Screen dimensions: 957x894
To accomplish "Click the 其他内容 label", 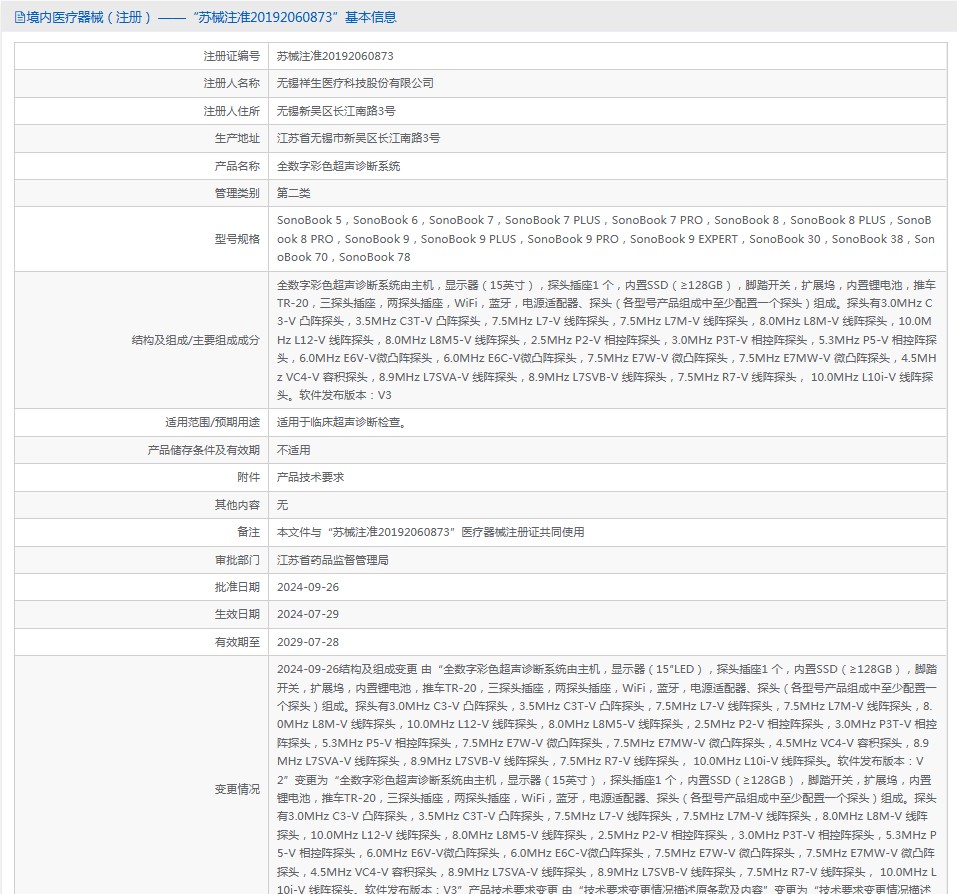I will pyautogui.click(x=237, y=505).
